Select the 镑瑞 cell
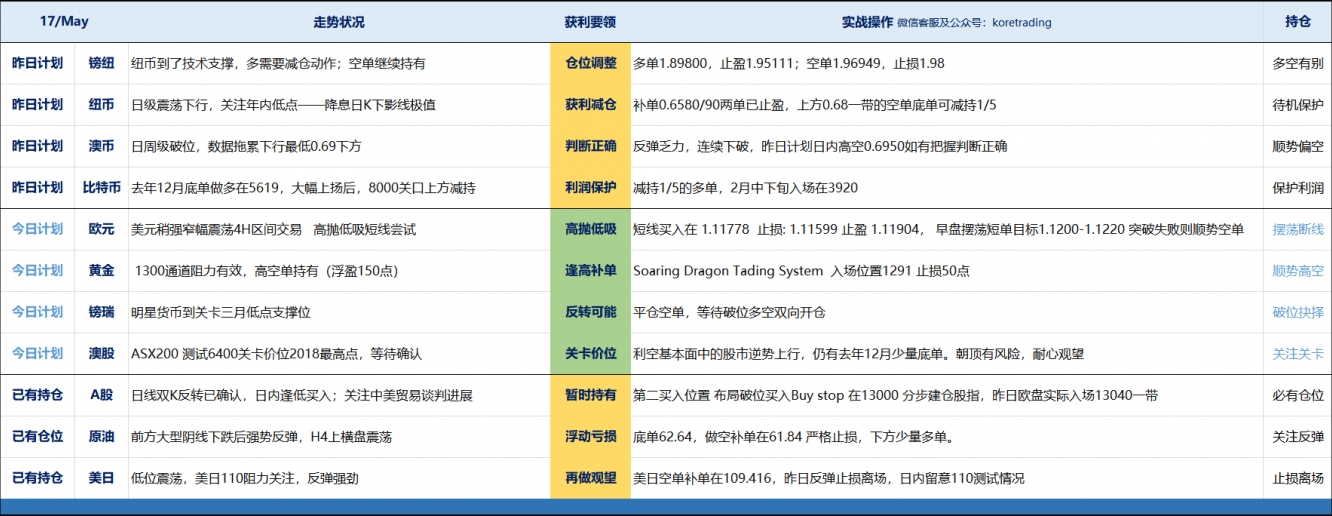The width and height of the screenshot is (1332, 516). [x=101, y=312]
